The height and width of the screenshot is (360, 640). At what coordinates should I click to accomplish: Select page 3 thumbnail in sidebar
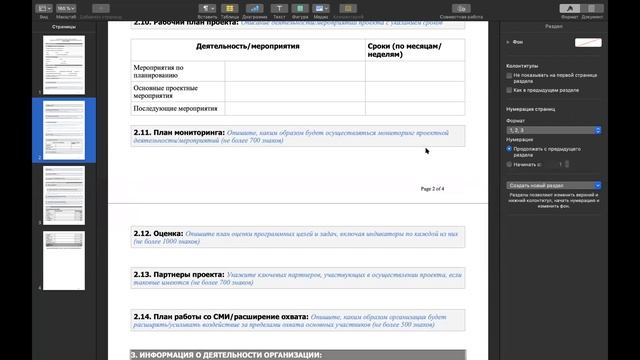point(64,196)
